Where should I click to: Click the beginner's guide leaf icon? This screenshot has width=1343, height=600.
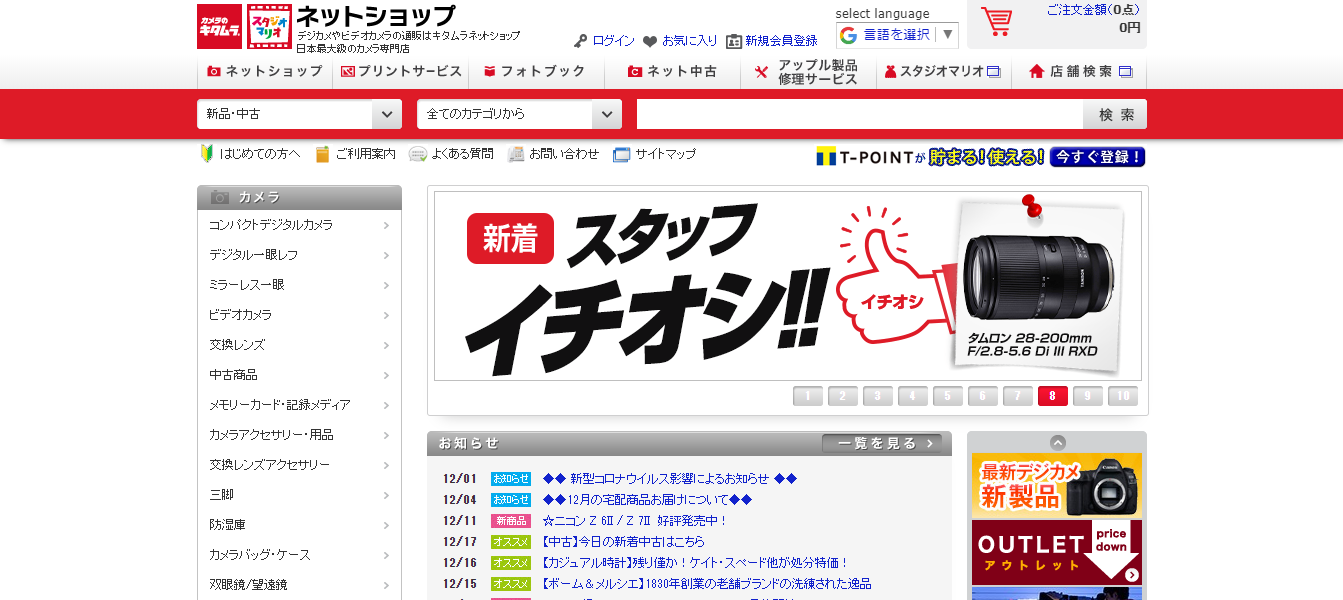[207, 154]
